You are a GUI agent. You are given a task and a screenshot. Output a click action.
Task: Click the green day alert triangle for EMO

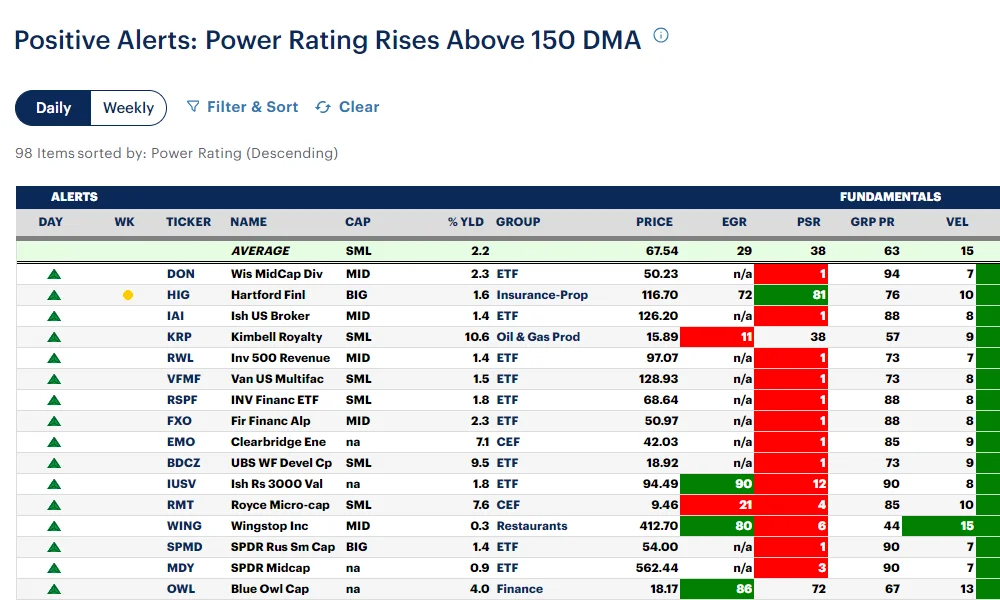pyautogui.click(x=54, y=442)
